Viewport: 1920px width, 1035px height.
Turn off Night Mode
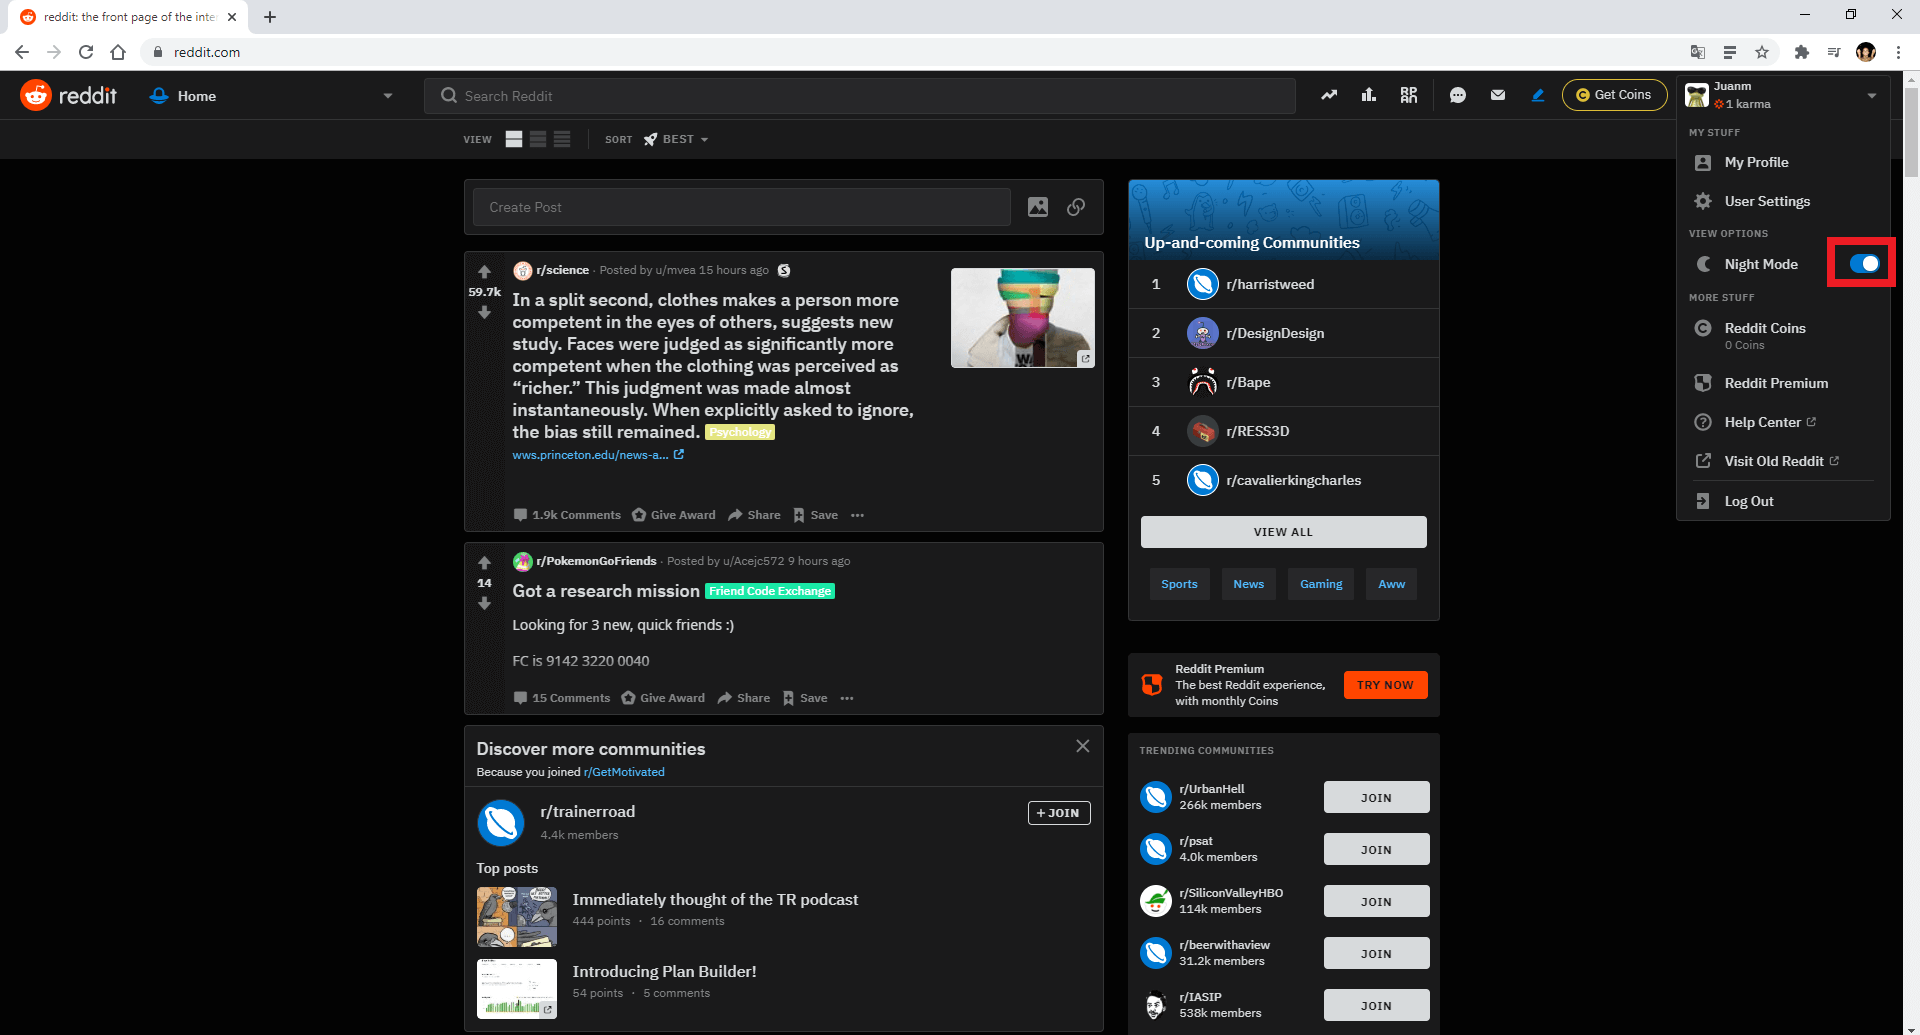point(1862,263)
